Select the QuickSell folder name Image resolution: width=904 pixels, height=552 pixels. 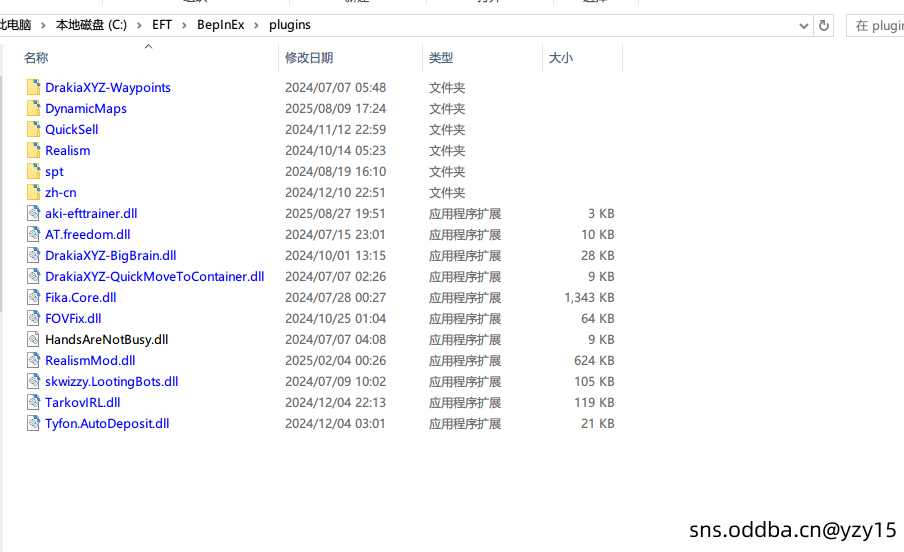click(x=71, y=129)
